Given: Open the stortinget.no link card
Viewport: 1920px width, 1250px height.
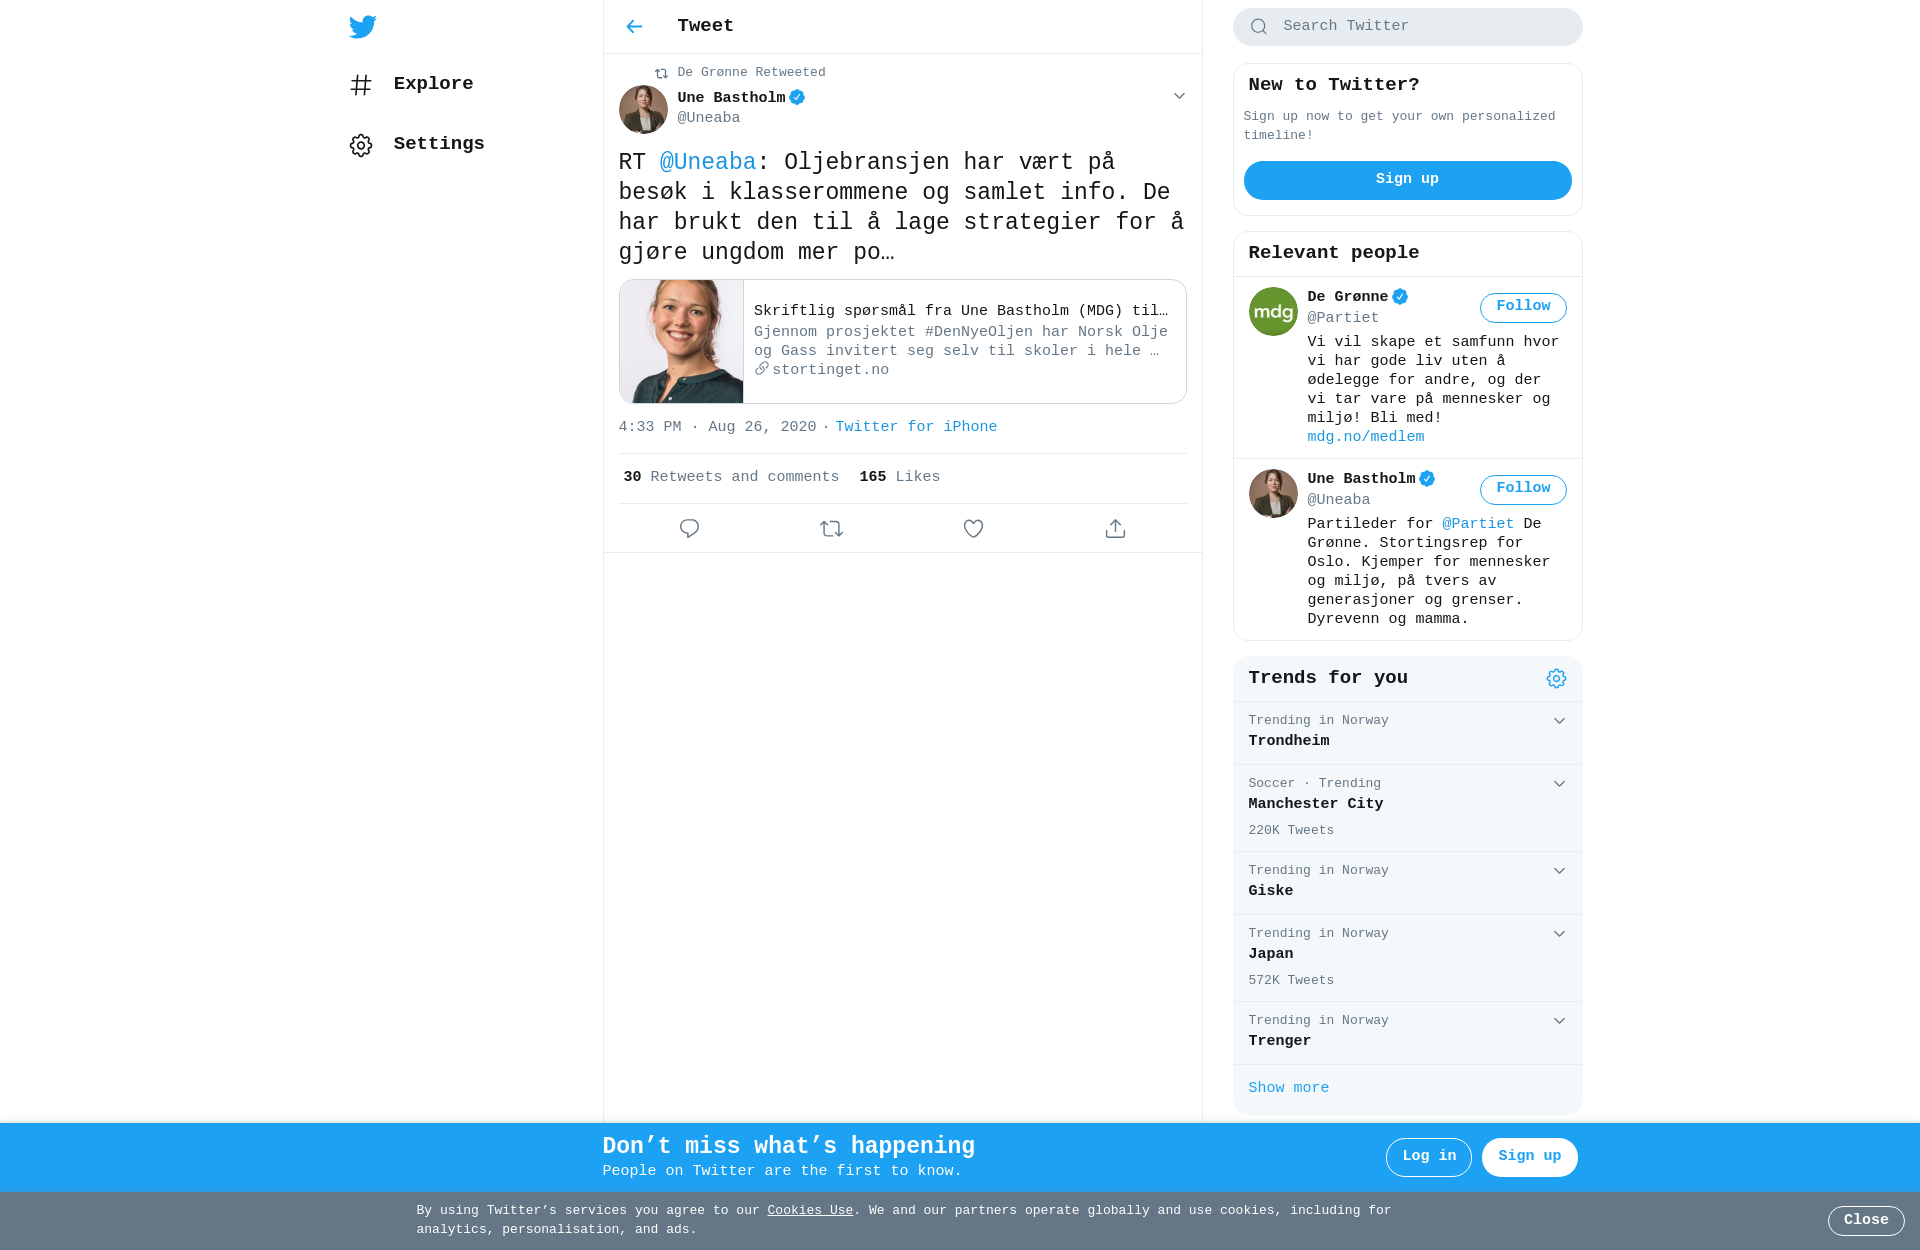Looking at the screenshot, I should [x=903, y=341].
